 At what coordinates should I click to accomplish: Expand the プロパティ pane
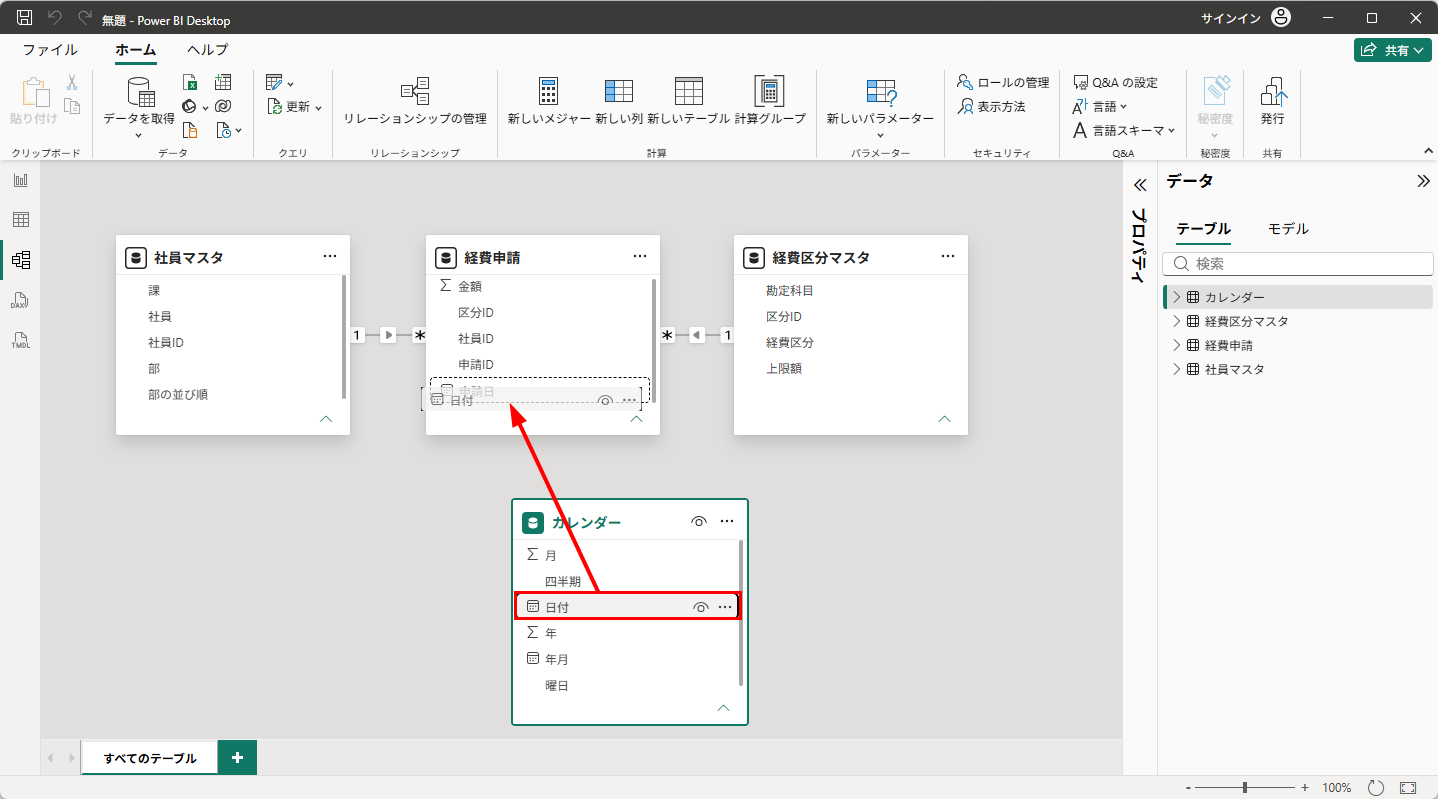click(1139, 185)
